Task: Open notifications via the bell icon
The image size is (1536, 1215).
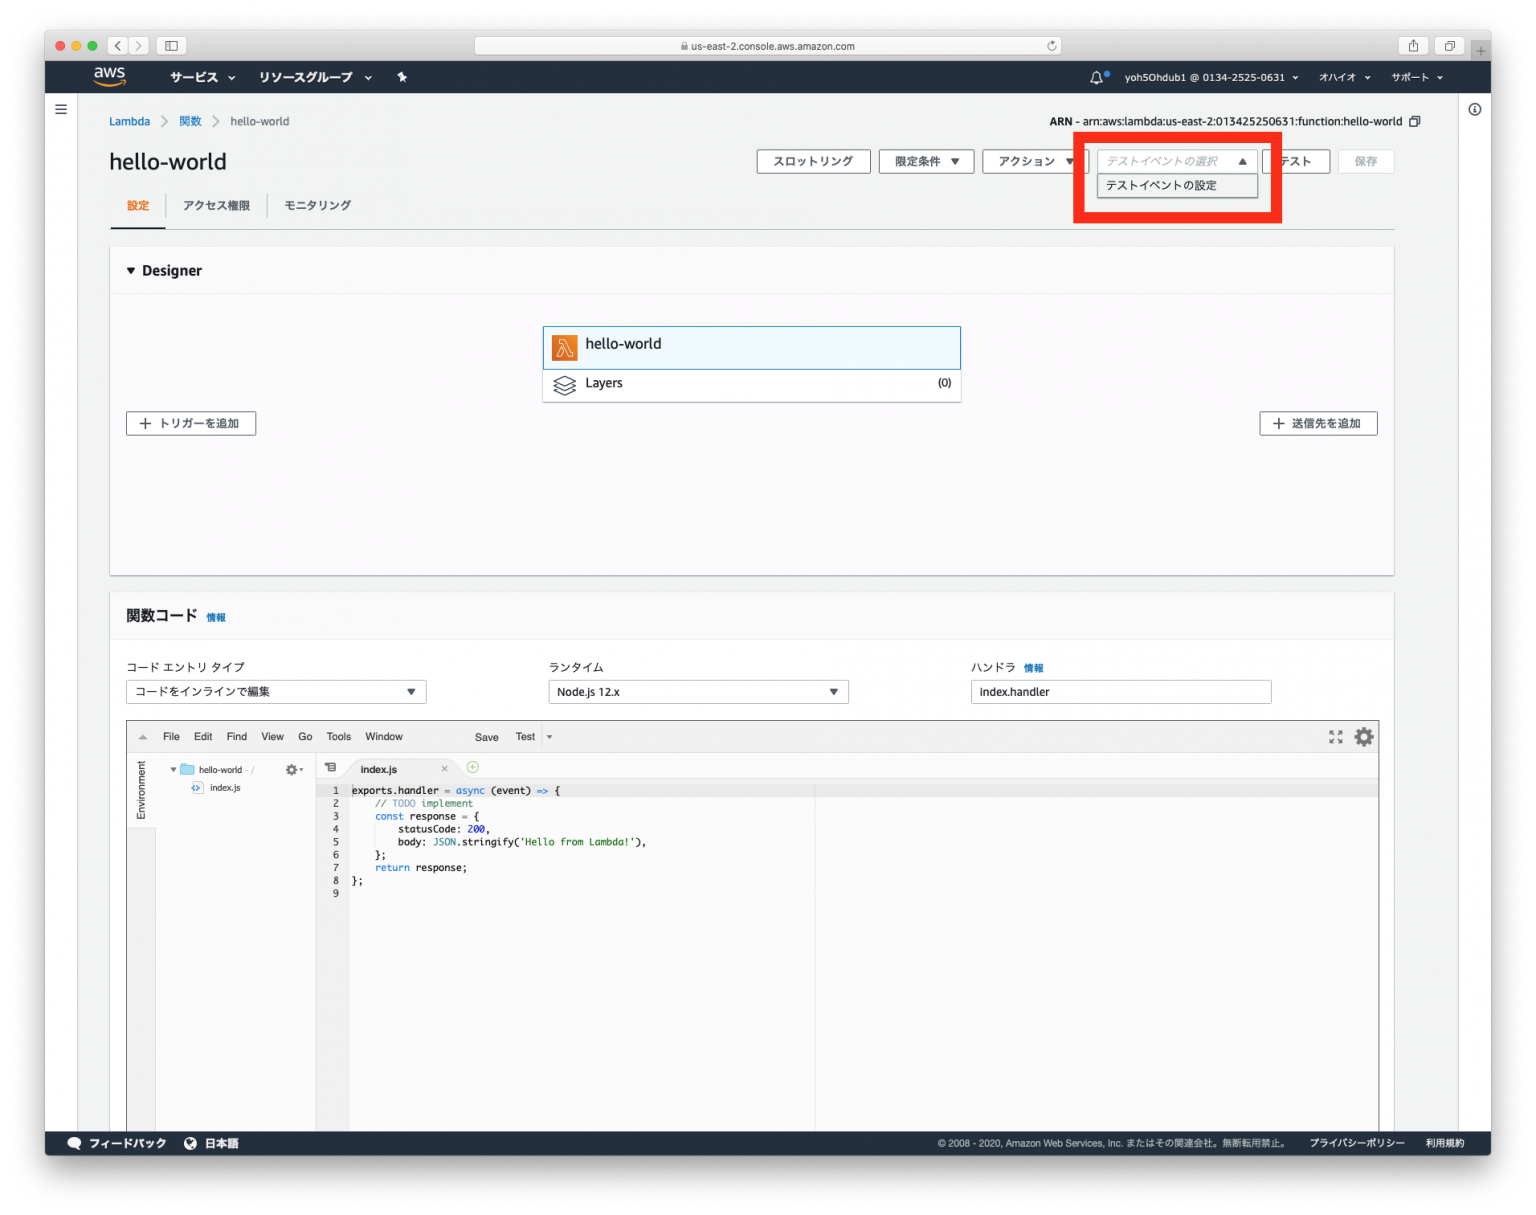Action: click(x=1096, y=77)
